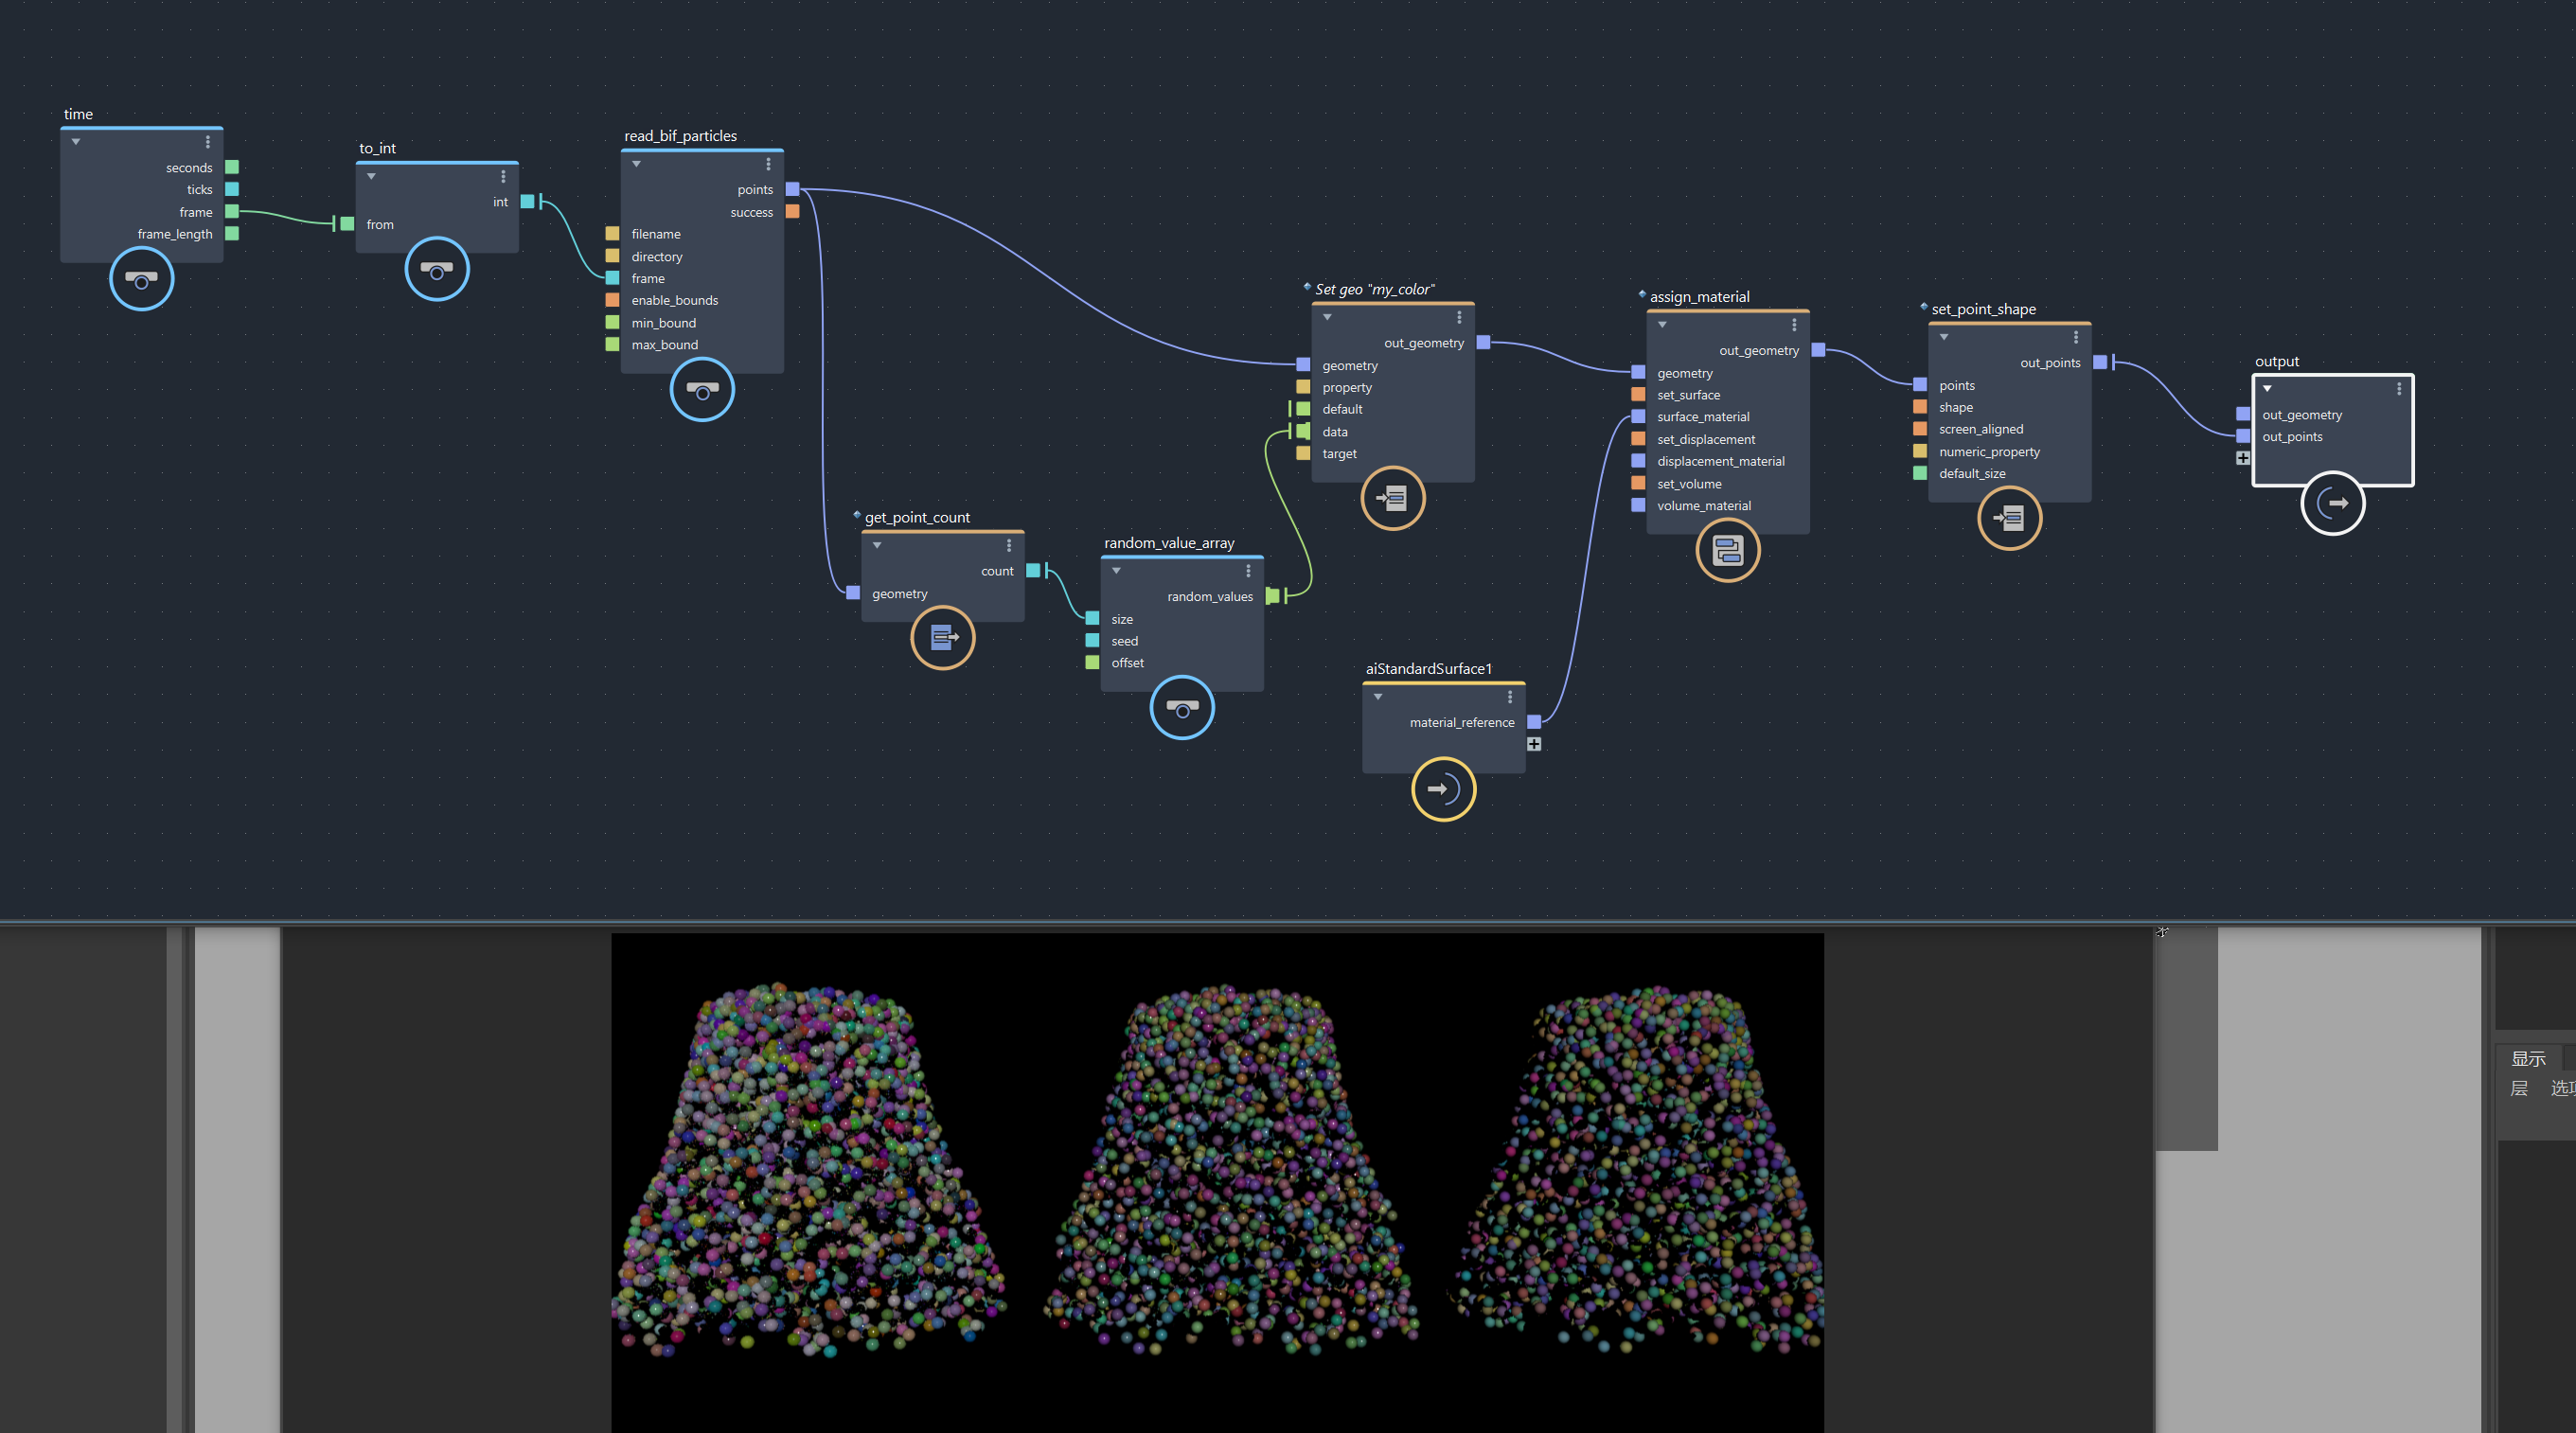Collapse the output node using its disclosure triangle
This screenshot has width=2576, height=1433.
pos(2267,388)
